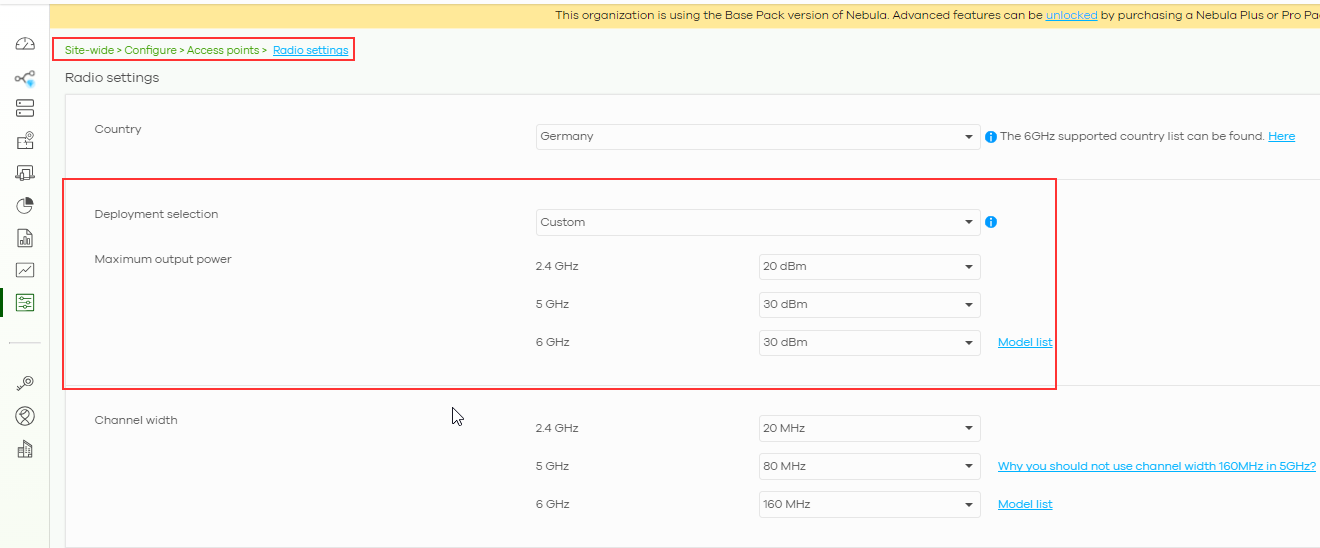Click the pie chart sidebar icon
Viewport: 1320px width, 548px height.
pos(25,206)
